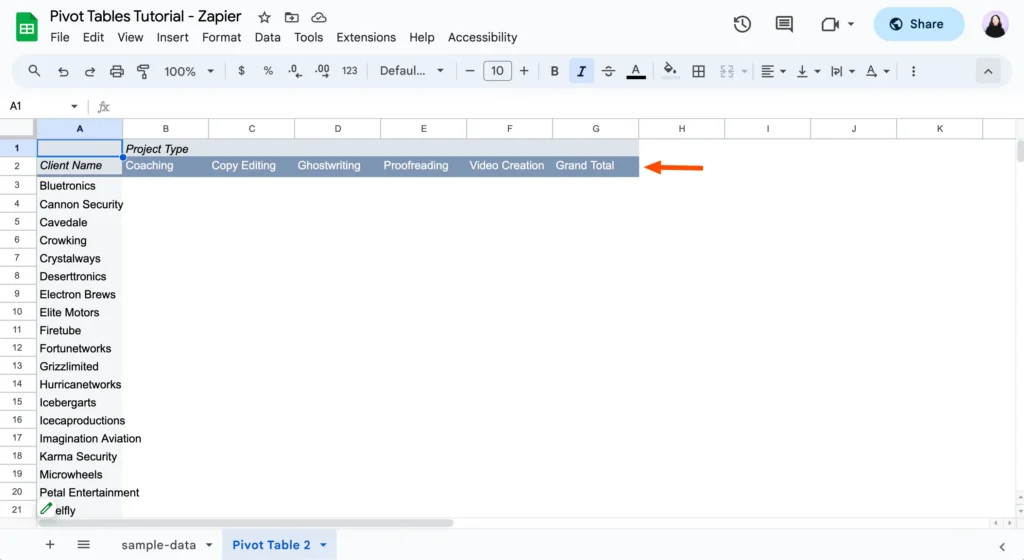Print the spreadsheet
The height and width of the screenshot is (560, 1024).
point(116,71)
